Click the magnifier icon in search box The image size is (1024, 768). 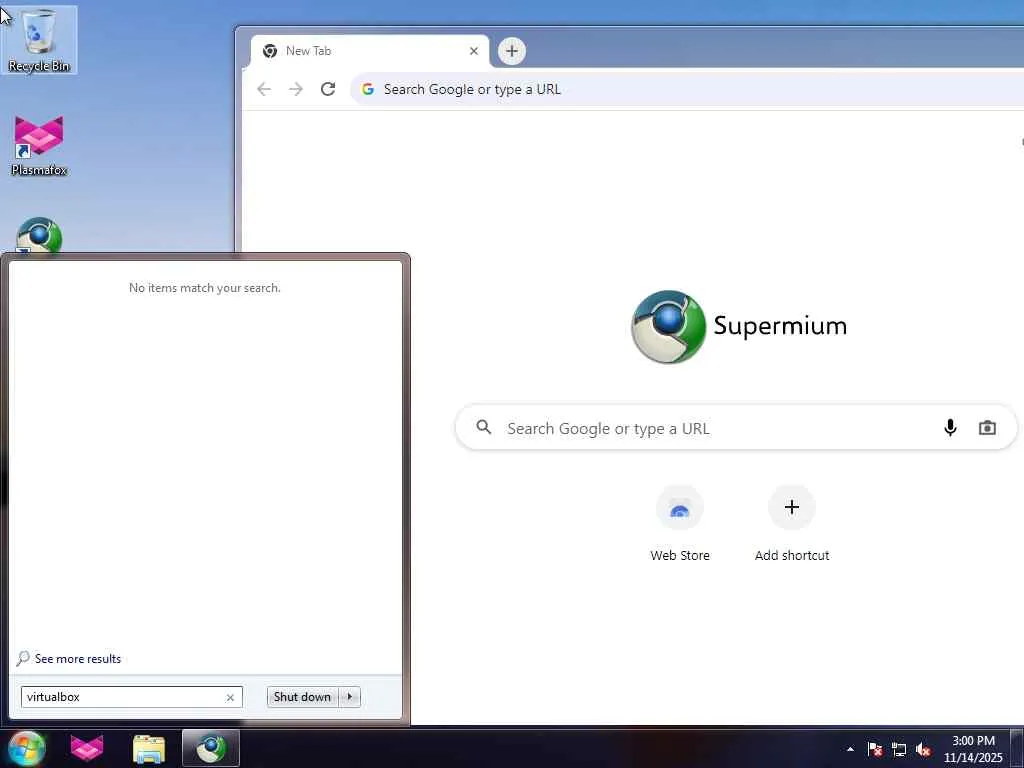click(483, 427)
